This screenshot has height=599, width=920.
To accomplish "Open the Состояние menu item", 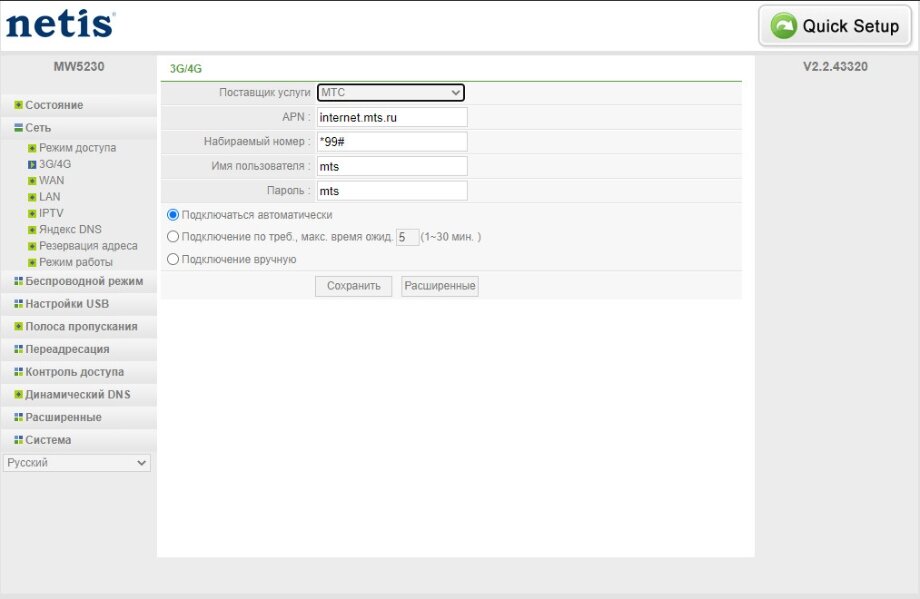I will click(x=54, y=105).
